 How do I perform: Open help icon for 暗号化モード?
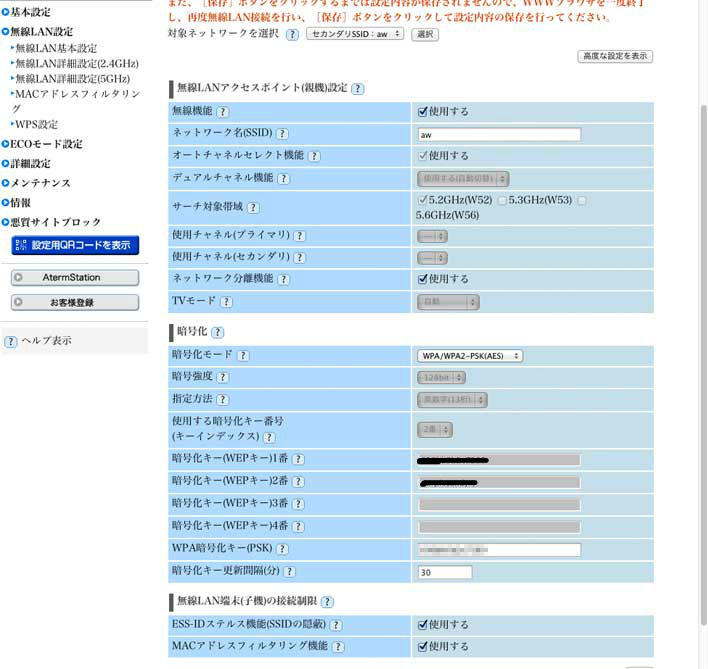click(243, 356)
